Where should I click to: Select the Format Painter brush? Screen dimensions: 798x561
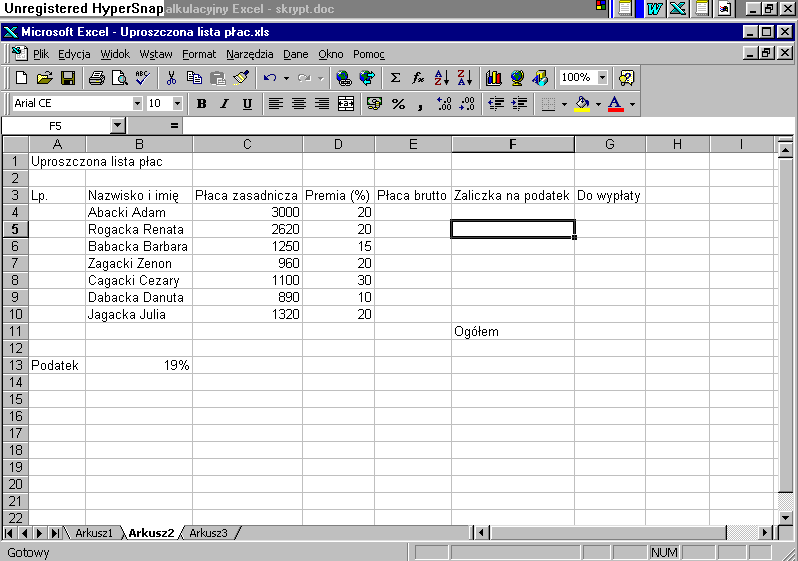click(241, 78)
